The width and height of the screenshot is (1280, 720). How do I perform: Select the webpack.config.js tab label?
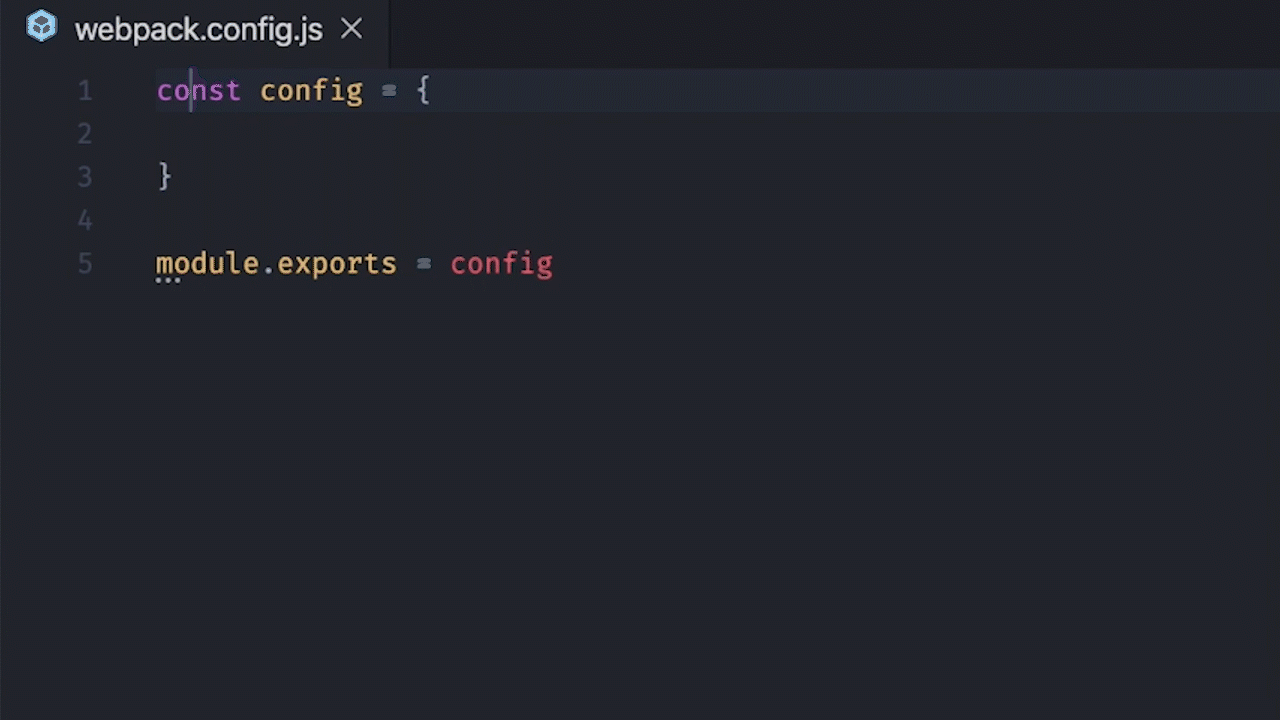click(198, 30)
